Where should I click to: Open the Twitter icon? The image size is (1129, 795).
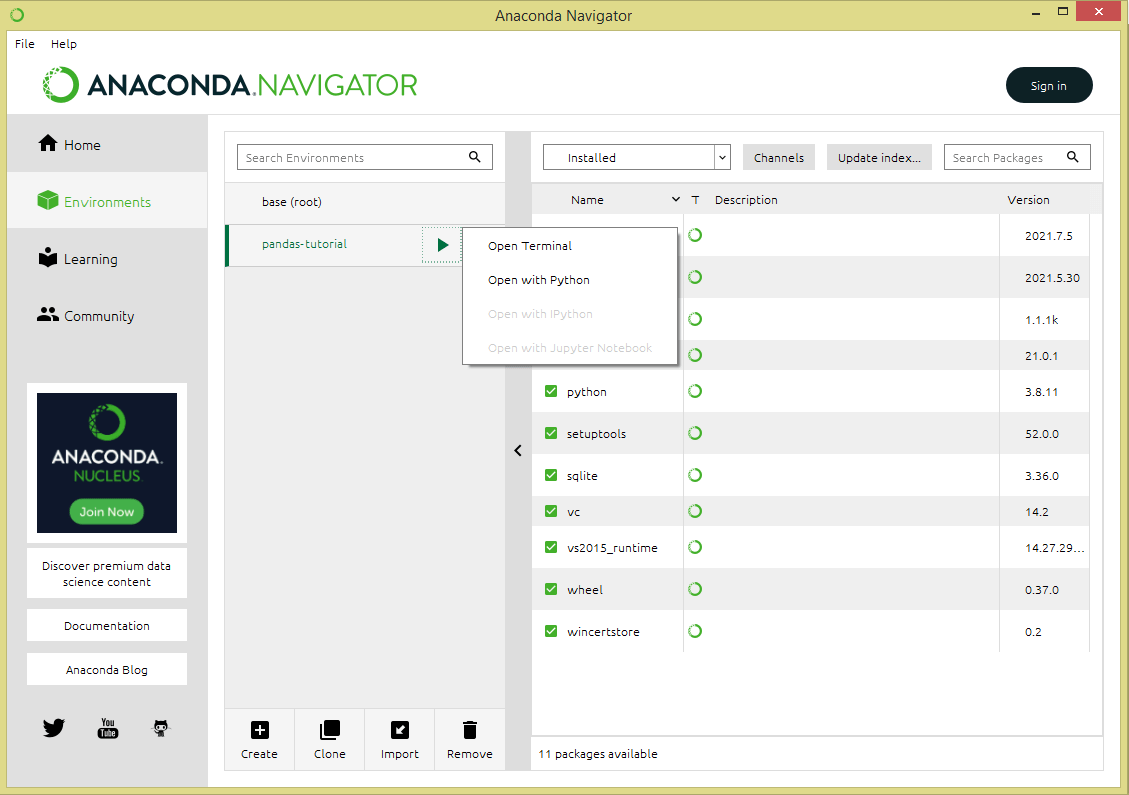click(x=54, y=728)
